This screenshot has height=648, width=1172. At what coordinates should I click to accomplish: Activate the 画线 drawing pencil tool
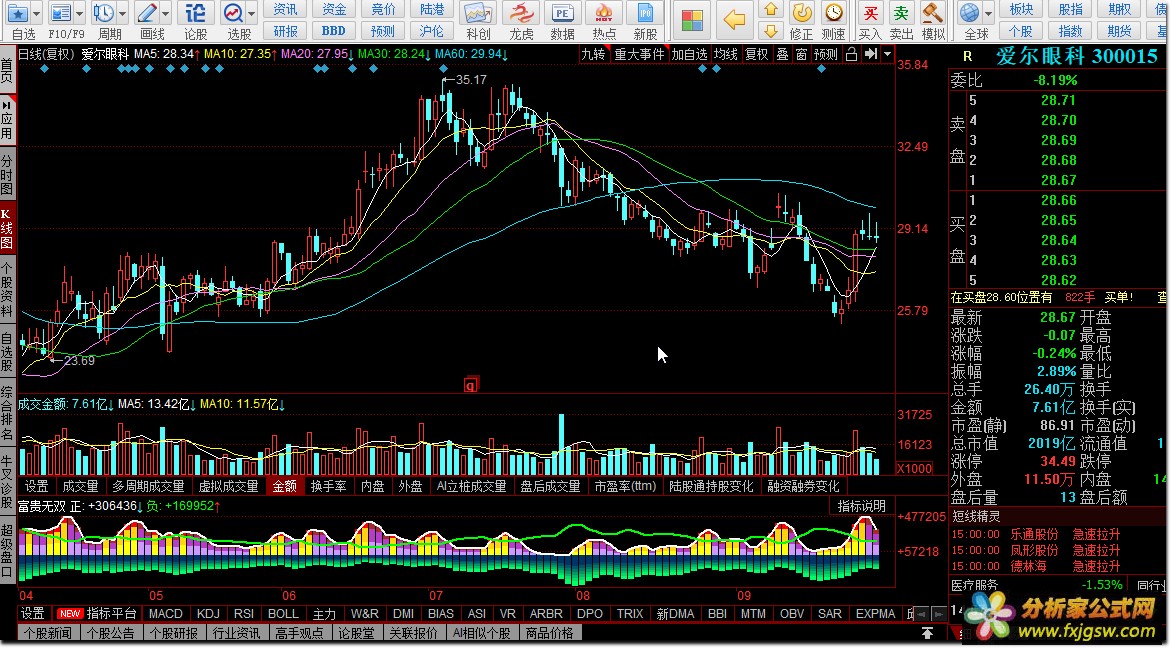pyautogui.click(x=146, y=13)
